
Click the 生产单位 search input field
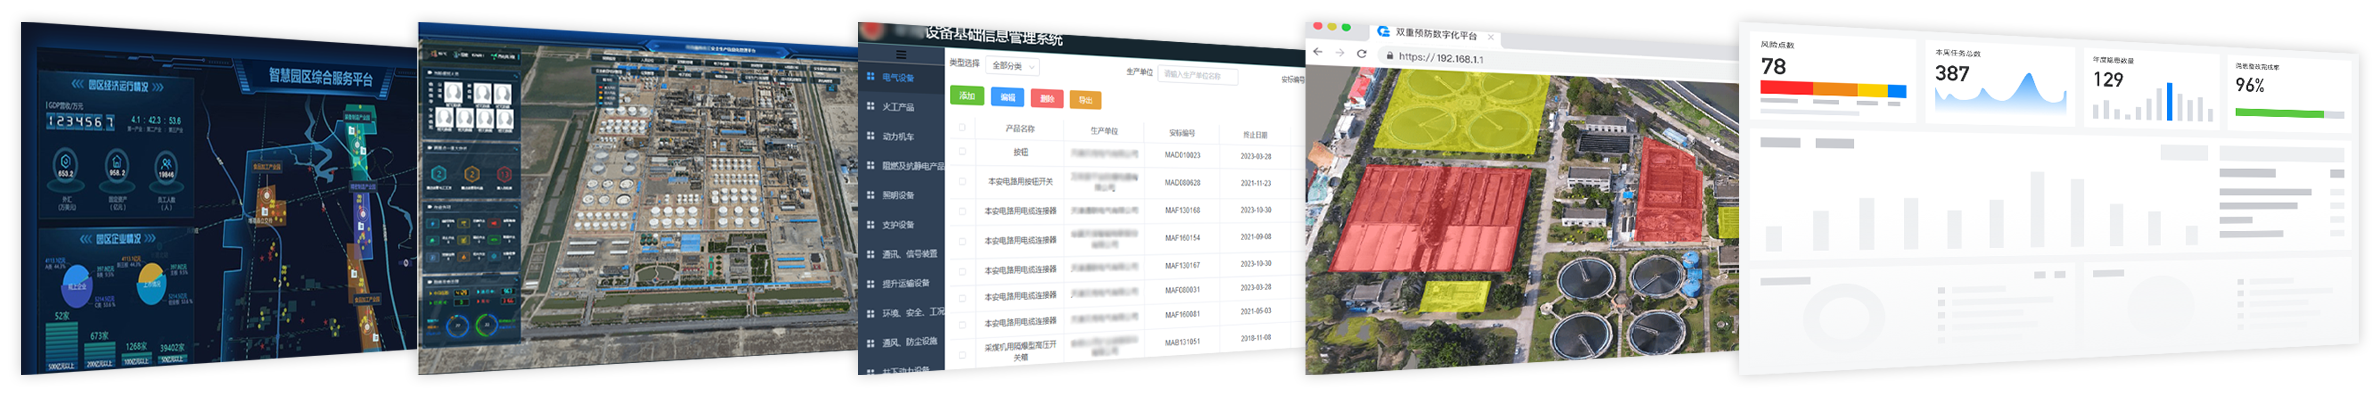pos(1198,75)
